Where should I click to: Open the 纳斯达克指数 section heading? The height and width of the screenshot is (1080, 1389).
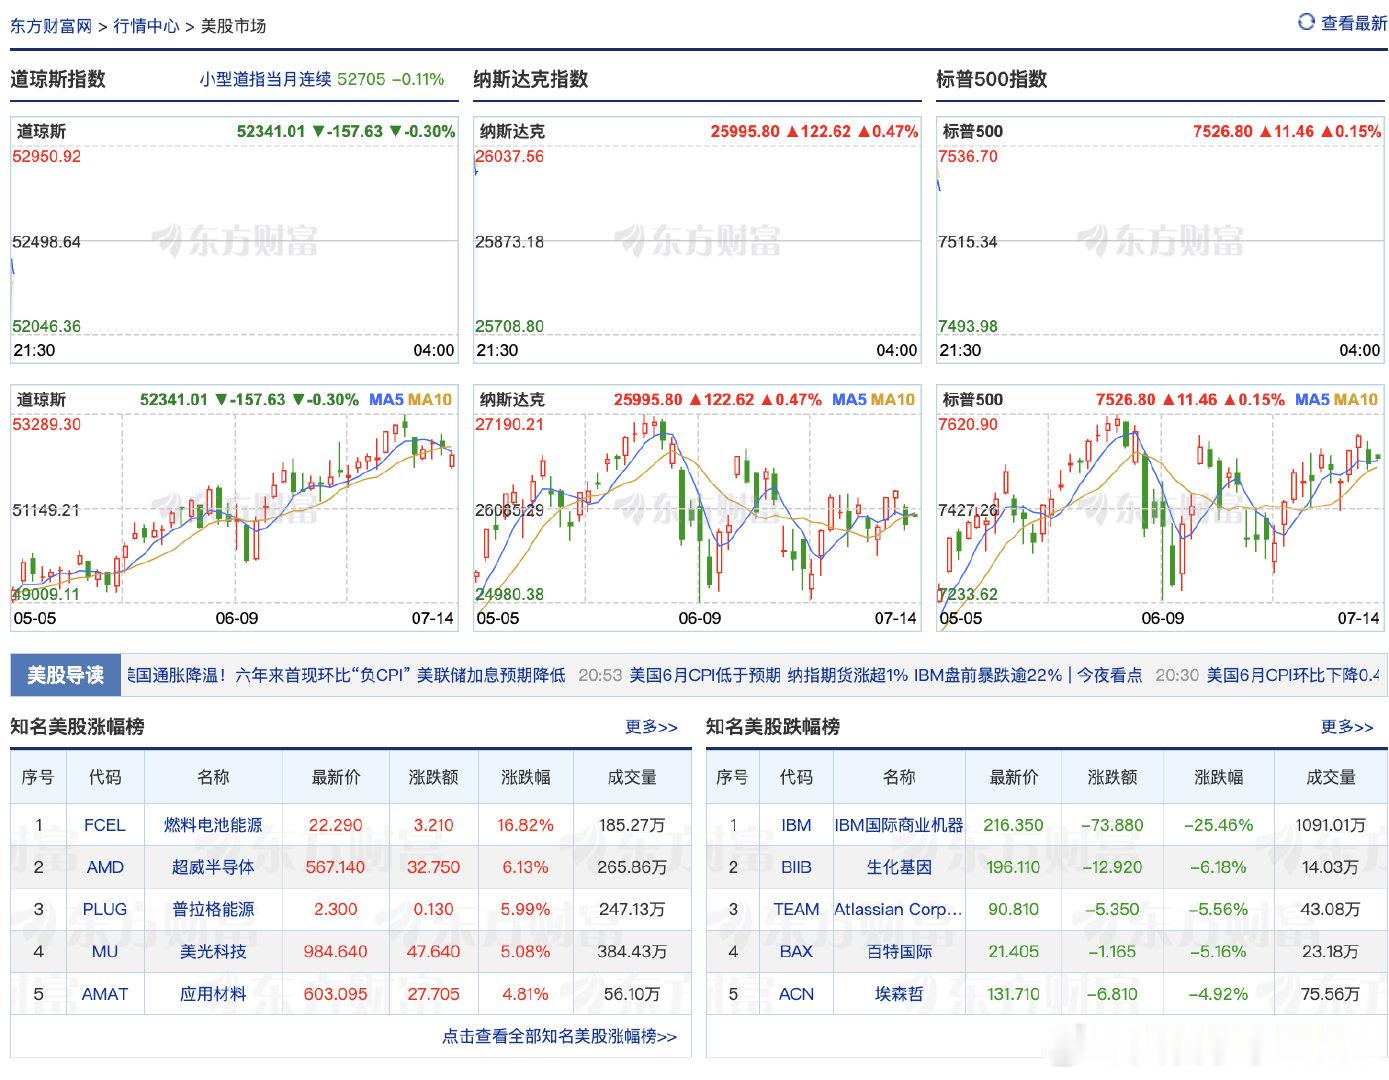[530, 79]
